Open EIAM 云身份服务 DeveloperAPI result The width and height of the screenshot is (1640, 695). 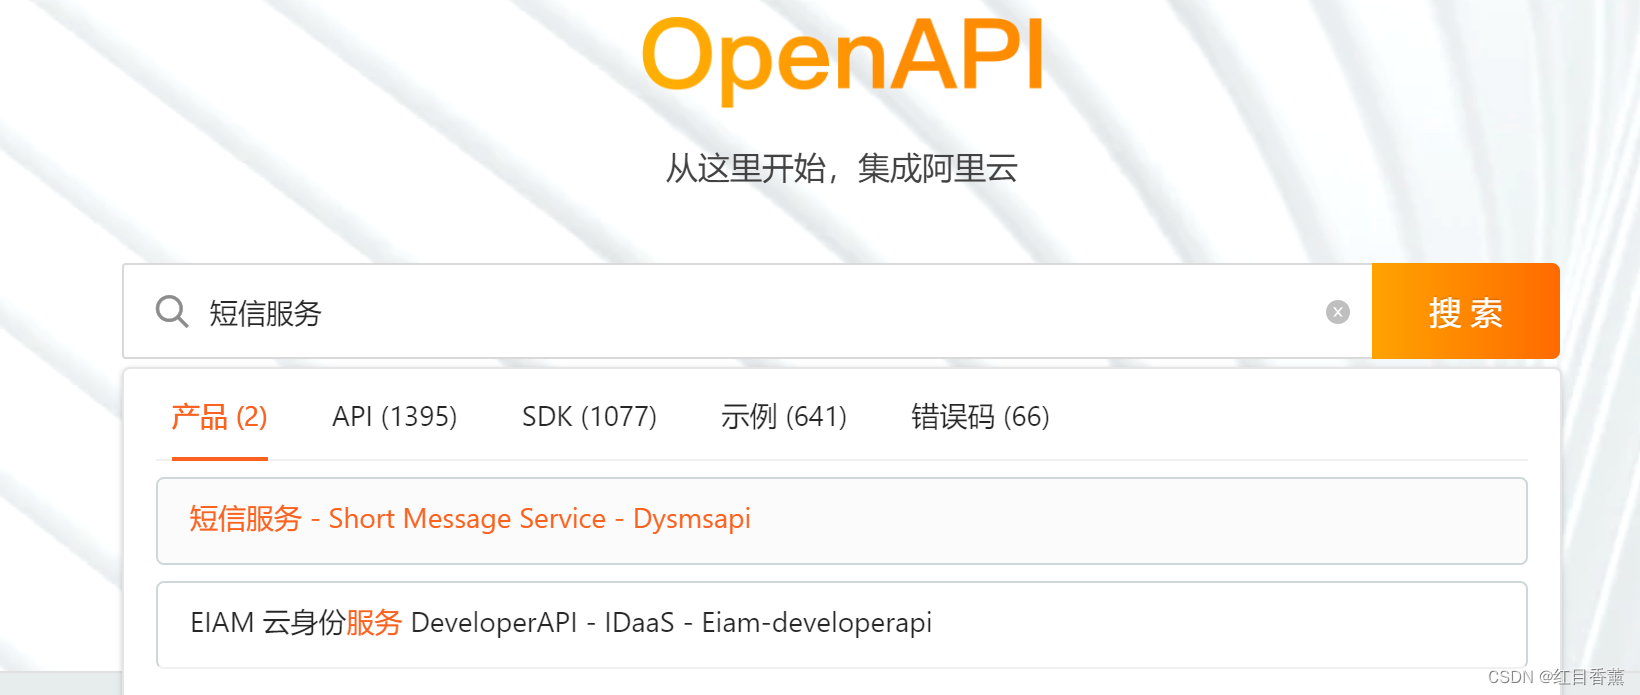[x=842, y=624]
